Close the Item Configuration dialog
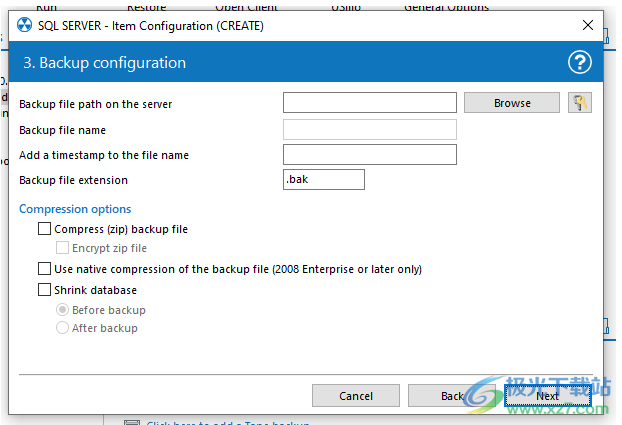The image size is (622, 425). coord(587,25)
